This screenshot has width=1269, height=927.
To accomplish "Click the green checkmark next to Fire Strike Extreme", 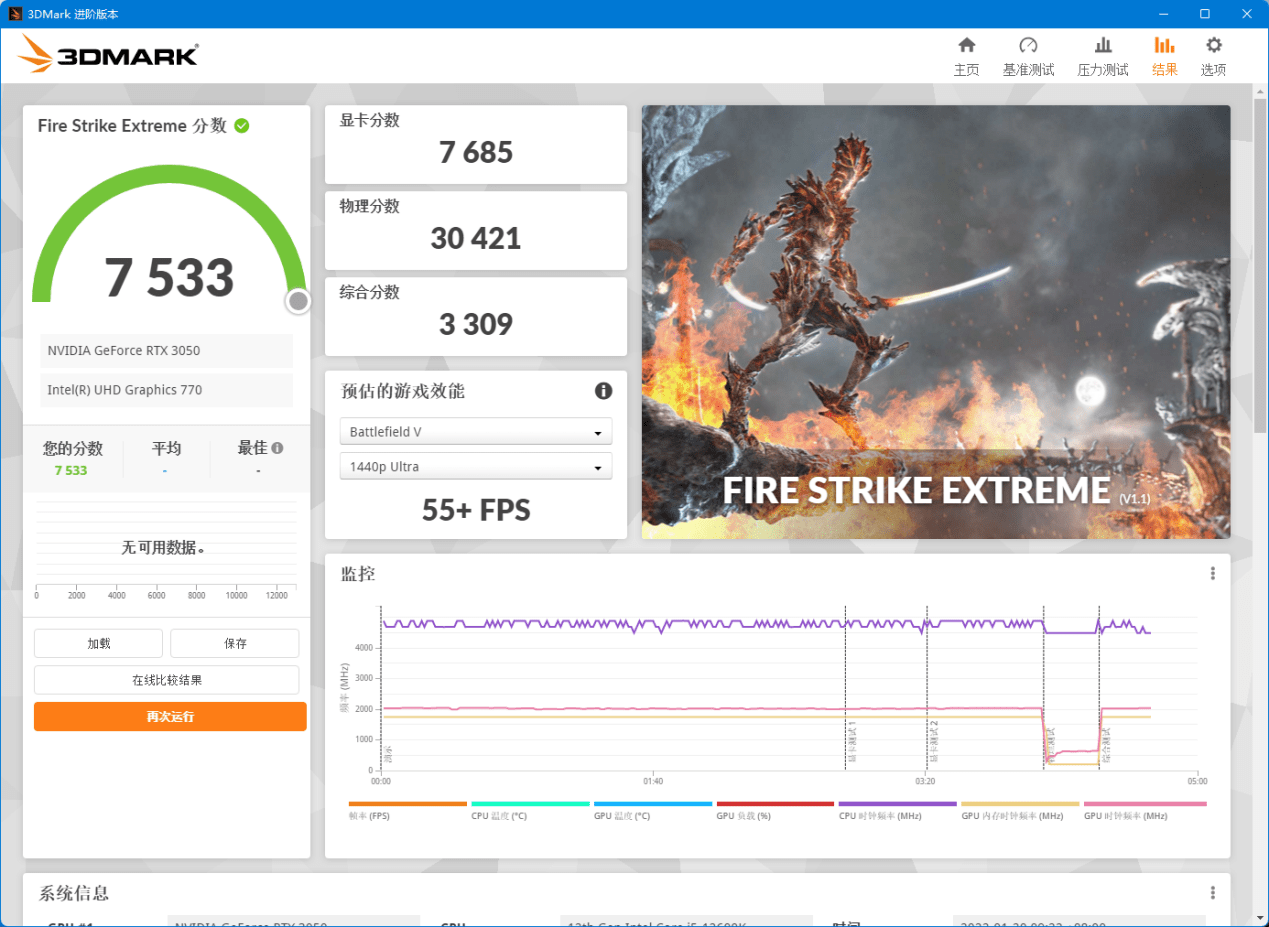I will tap(241, 125).
